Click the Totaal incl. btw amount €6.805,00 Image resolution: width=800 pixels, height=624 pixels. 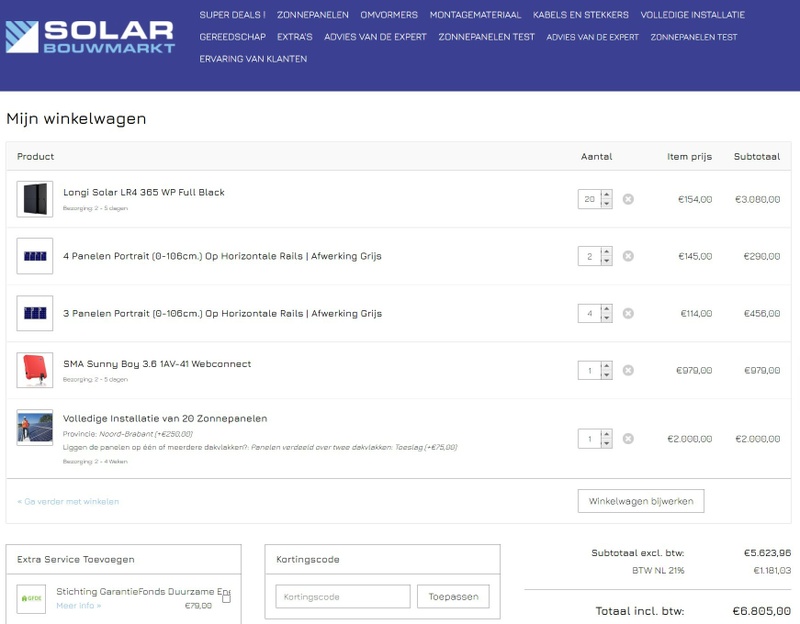(x=762, y=611)
